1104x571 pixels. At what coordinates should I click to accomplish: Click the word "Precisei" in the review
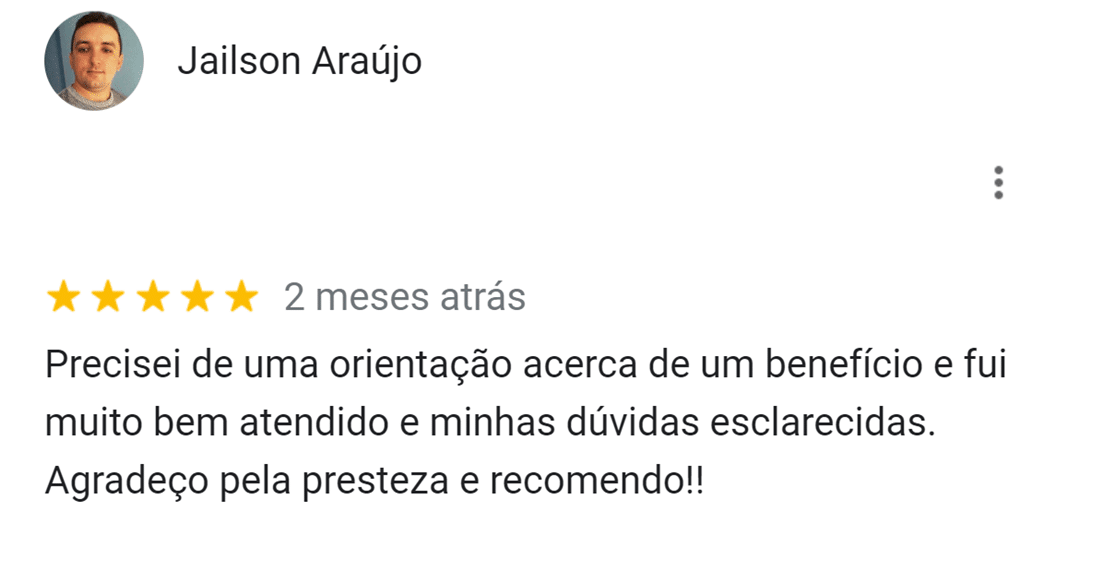pos(112,365)
